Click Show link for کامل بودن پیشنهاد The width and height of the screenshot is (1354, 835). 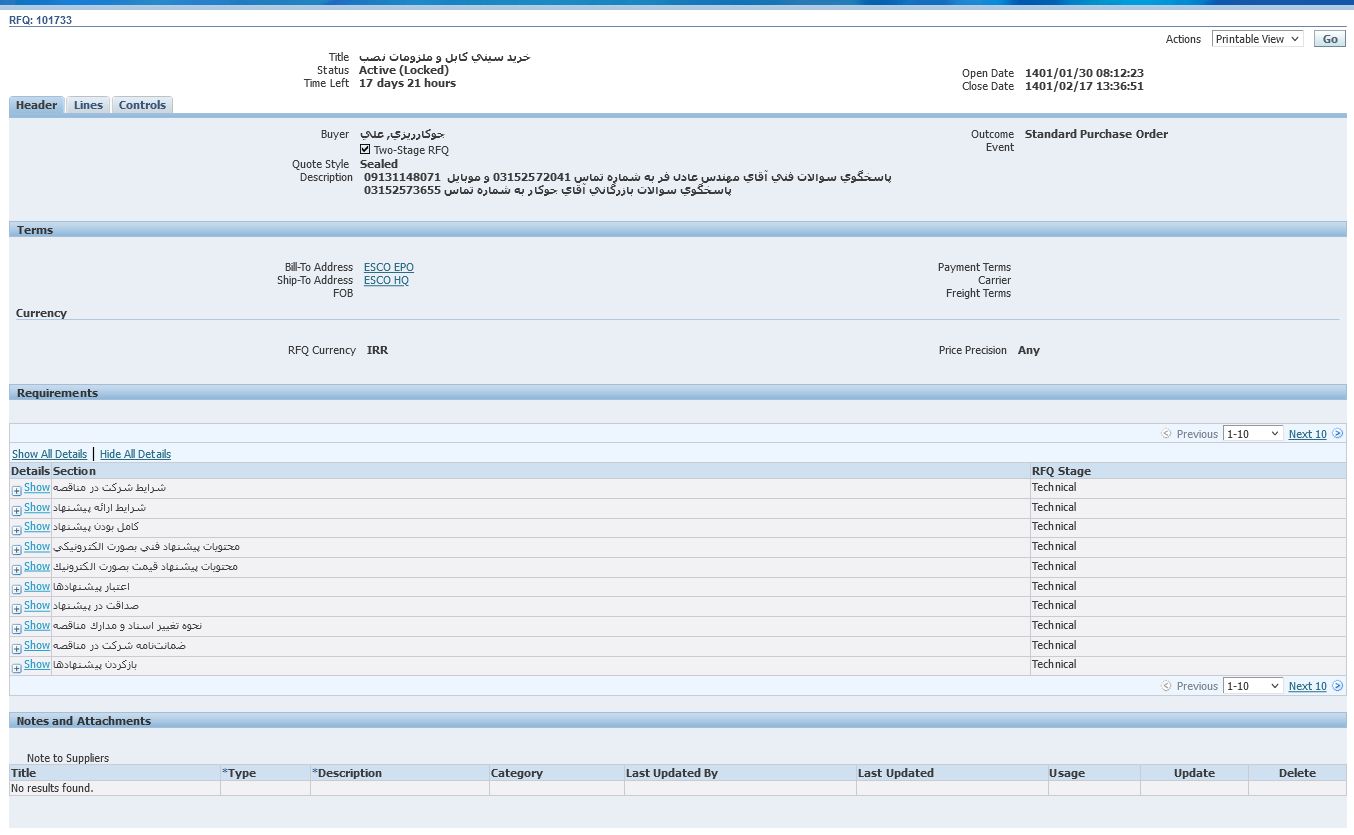coord(37,526)
